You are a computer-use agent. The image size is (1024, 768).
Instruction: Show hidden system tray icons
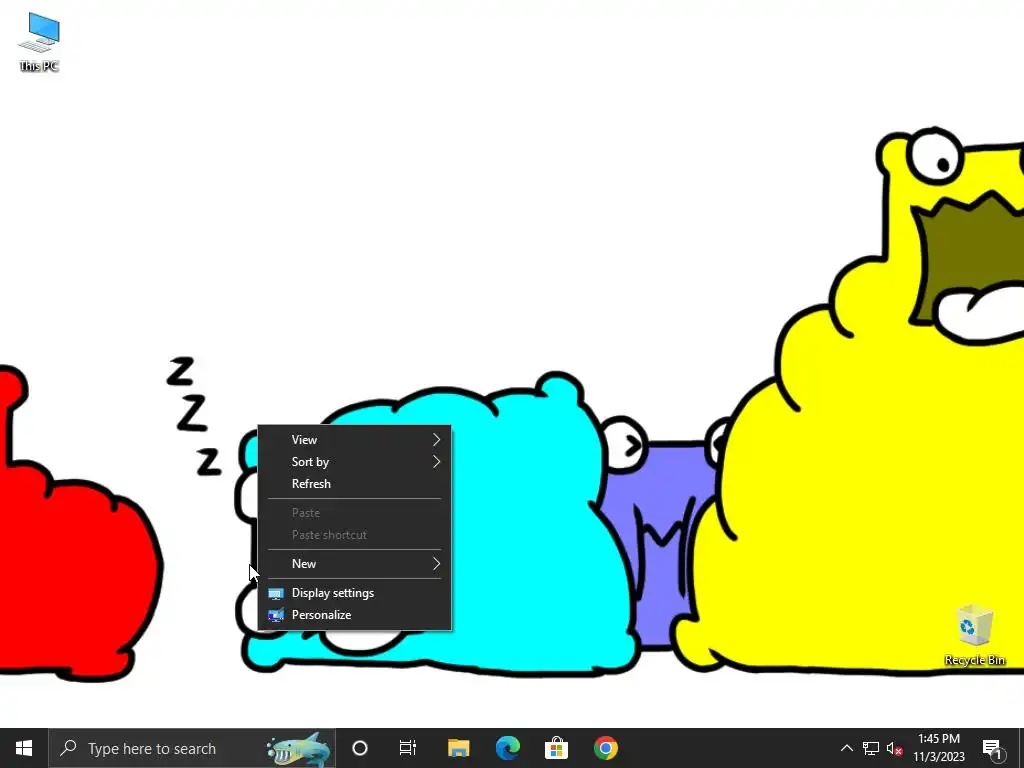point(846,748)
